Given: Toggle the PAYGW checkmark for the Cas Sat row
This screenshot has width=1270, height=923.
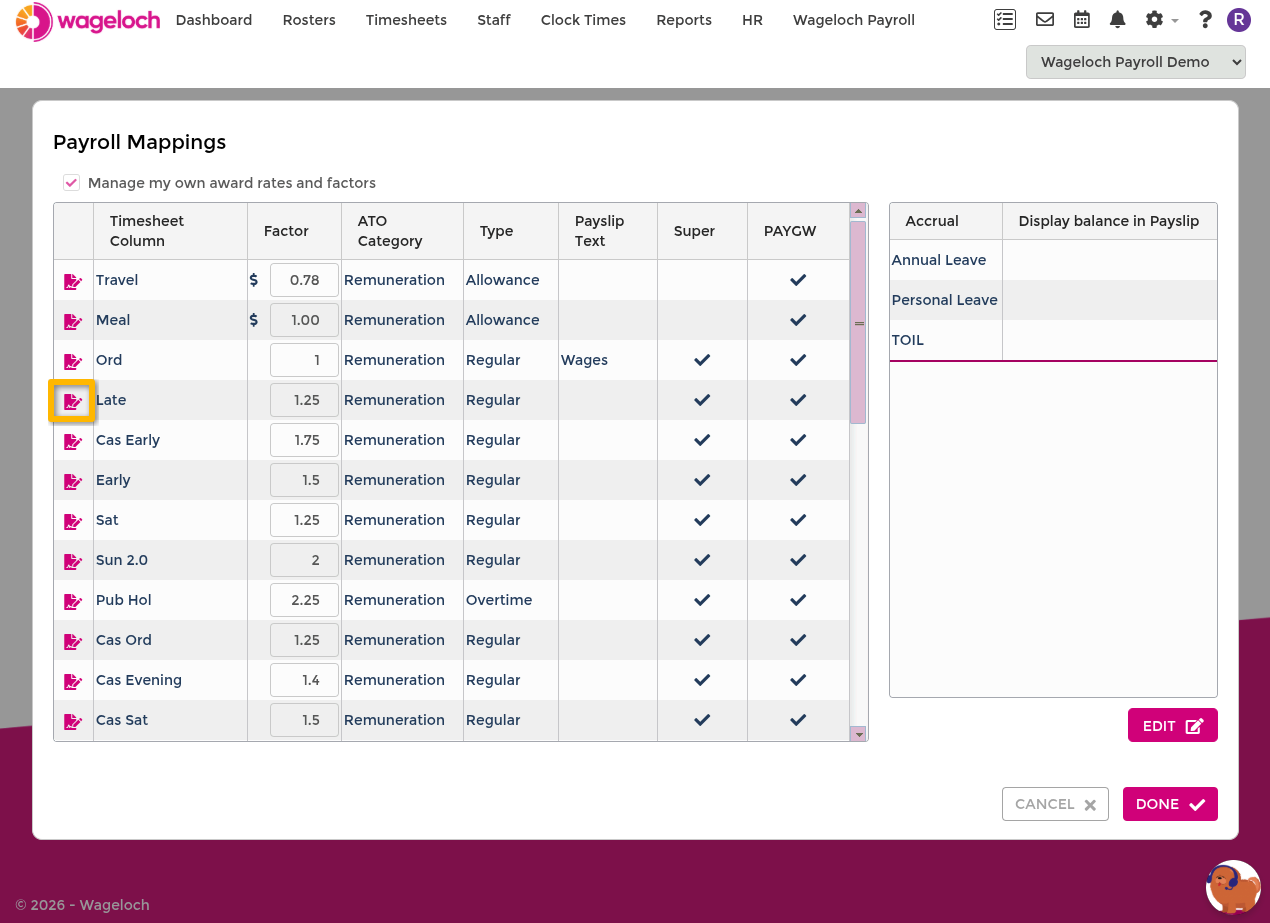Looking at the screenshot, I should pos(798,720).
